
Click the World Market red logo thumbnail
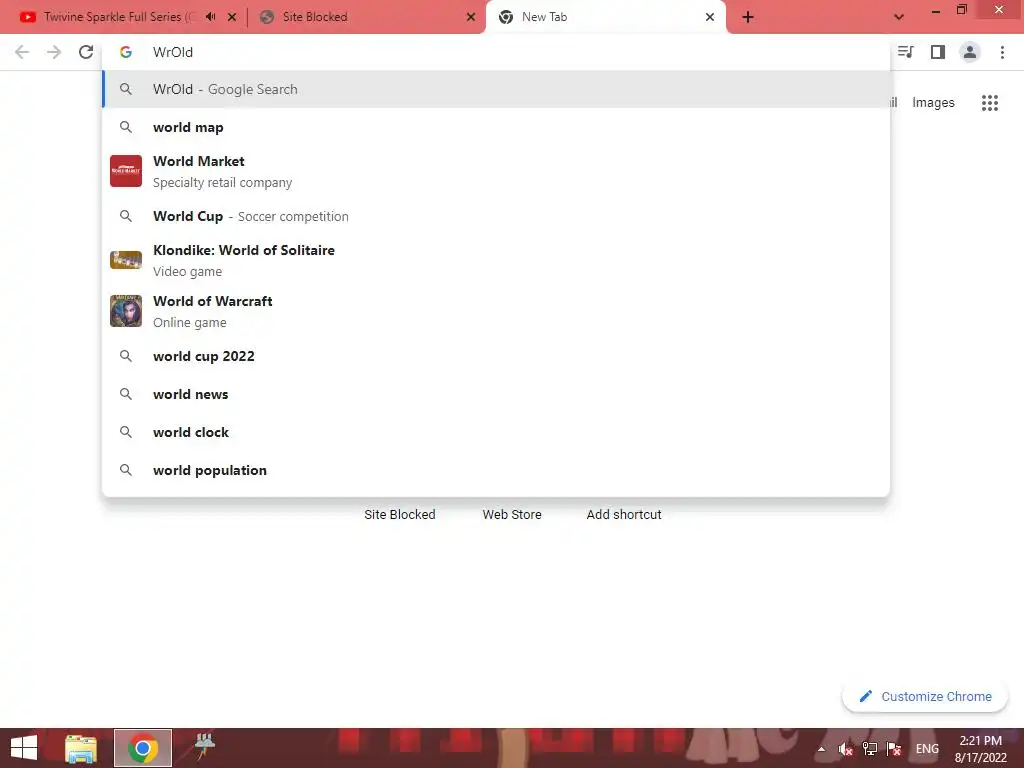click(x=126, y=171)
